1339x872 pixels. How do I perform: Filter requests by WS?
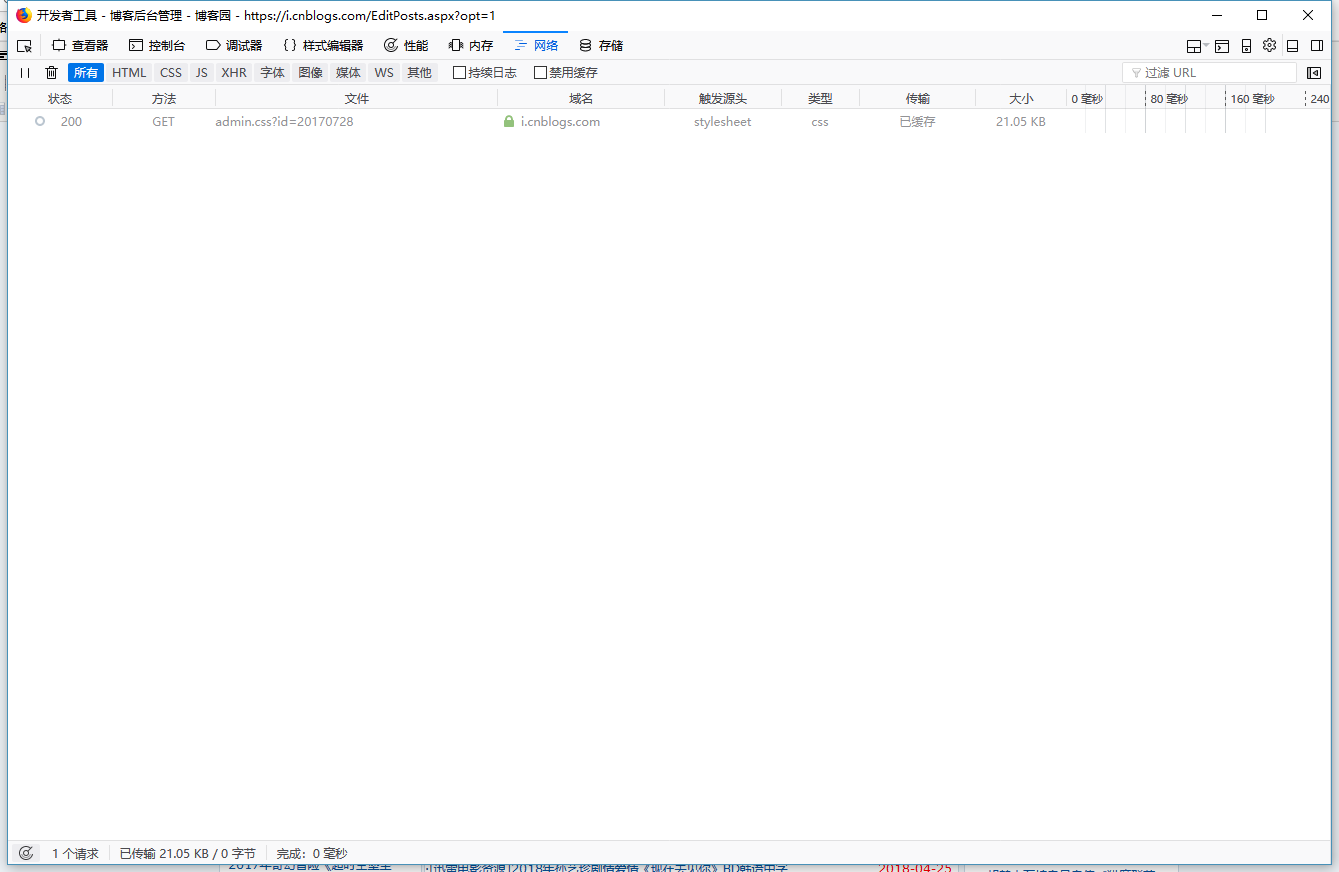384,73
